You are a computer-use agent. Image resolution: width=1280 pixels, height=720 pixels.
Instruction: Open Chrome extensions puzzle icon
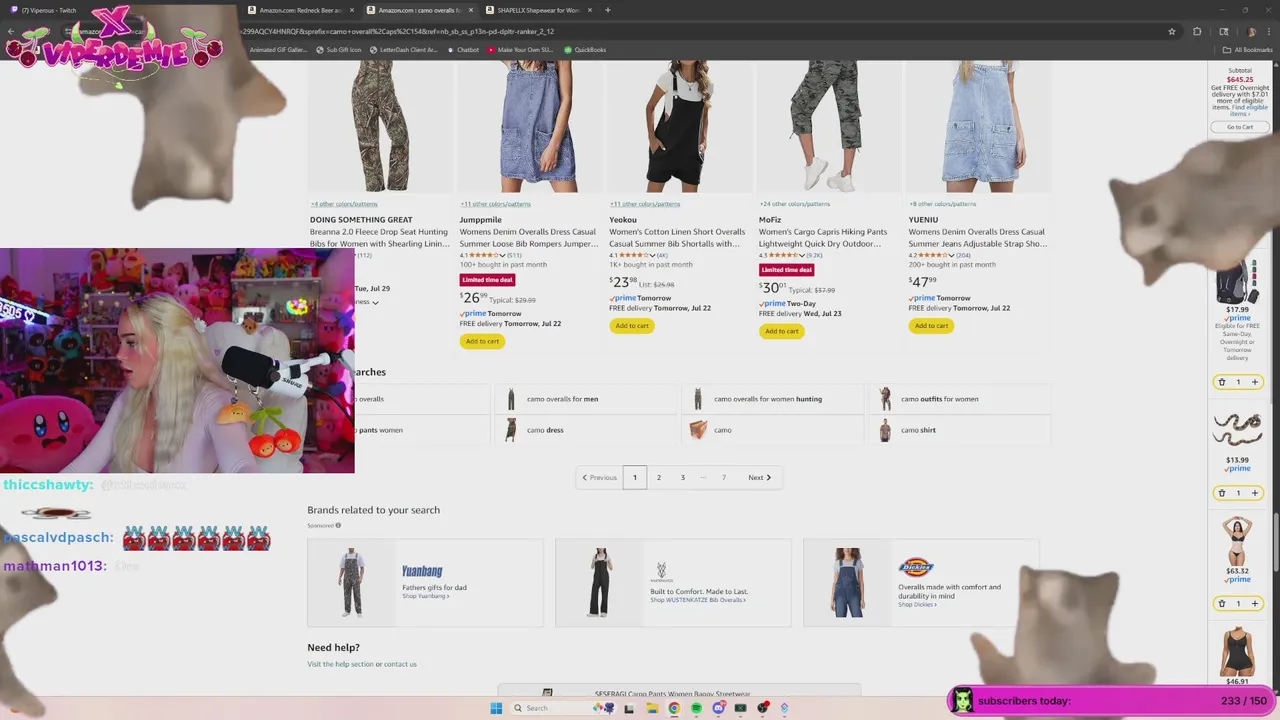(1197, 31)
